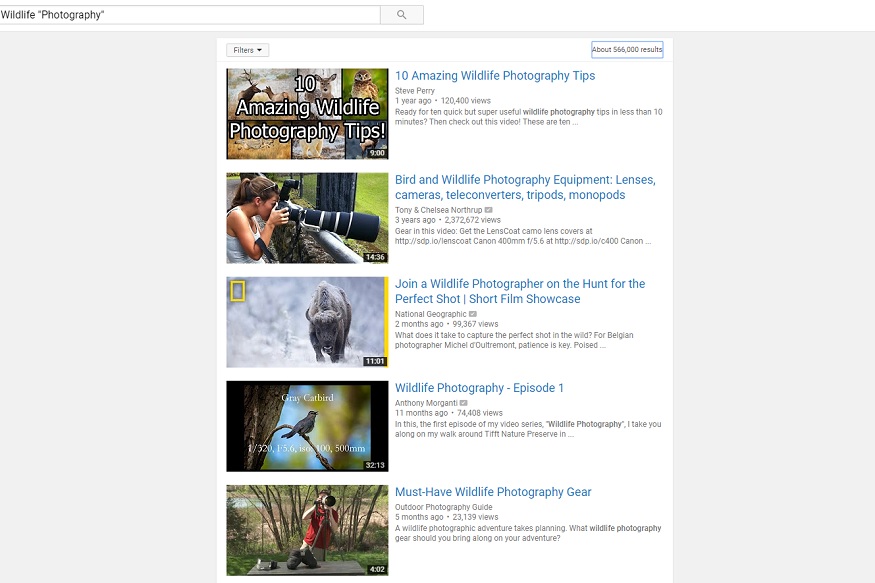This screenshot has width=875, height=583.
Task: Click description starting What does it take
Action: pyautogui.click(x=514, y=340)
